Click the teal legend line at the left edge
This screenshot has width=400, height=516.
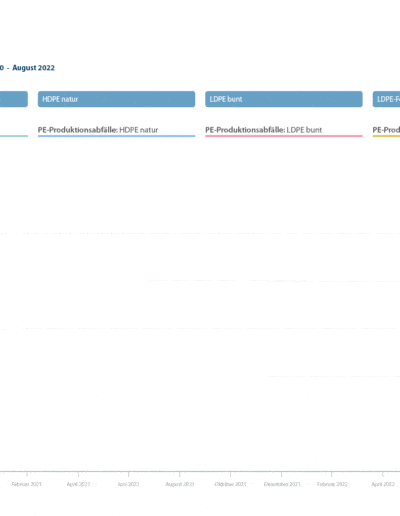pos(14,136)
